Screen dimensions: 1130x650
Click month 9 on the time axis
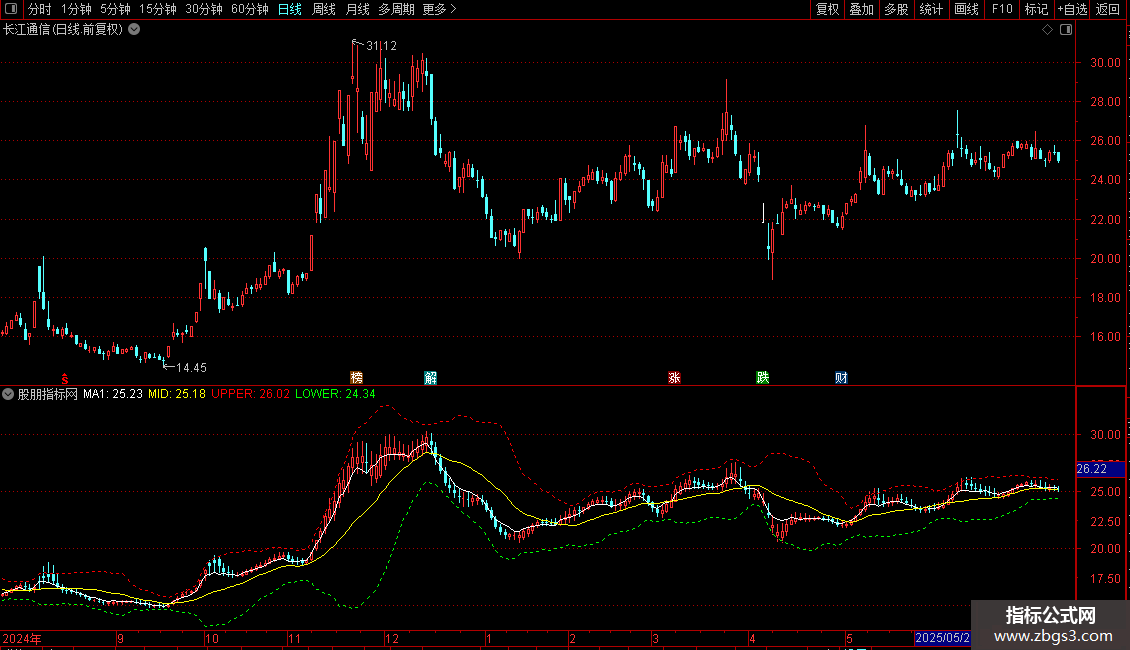pos(120,638)
